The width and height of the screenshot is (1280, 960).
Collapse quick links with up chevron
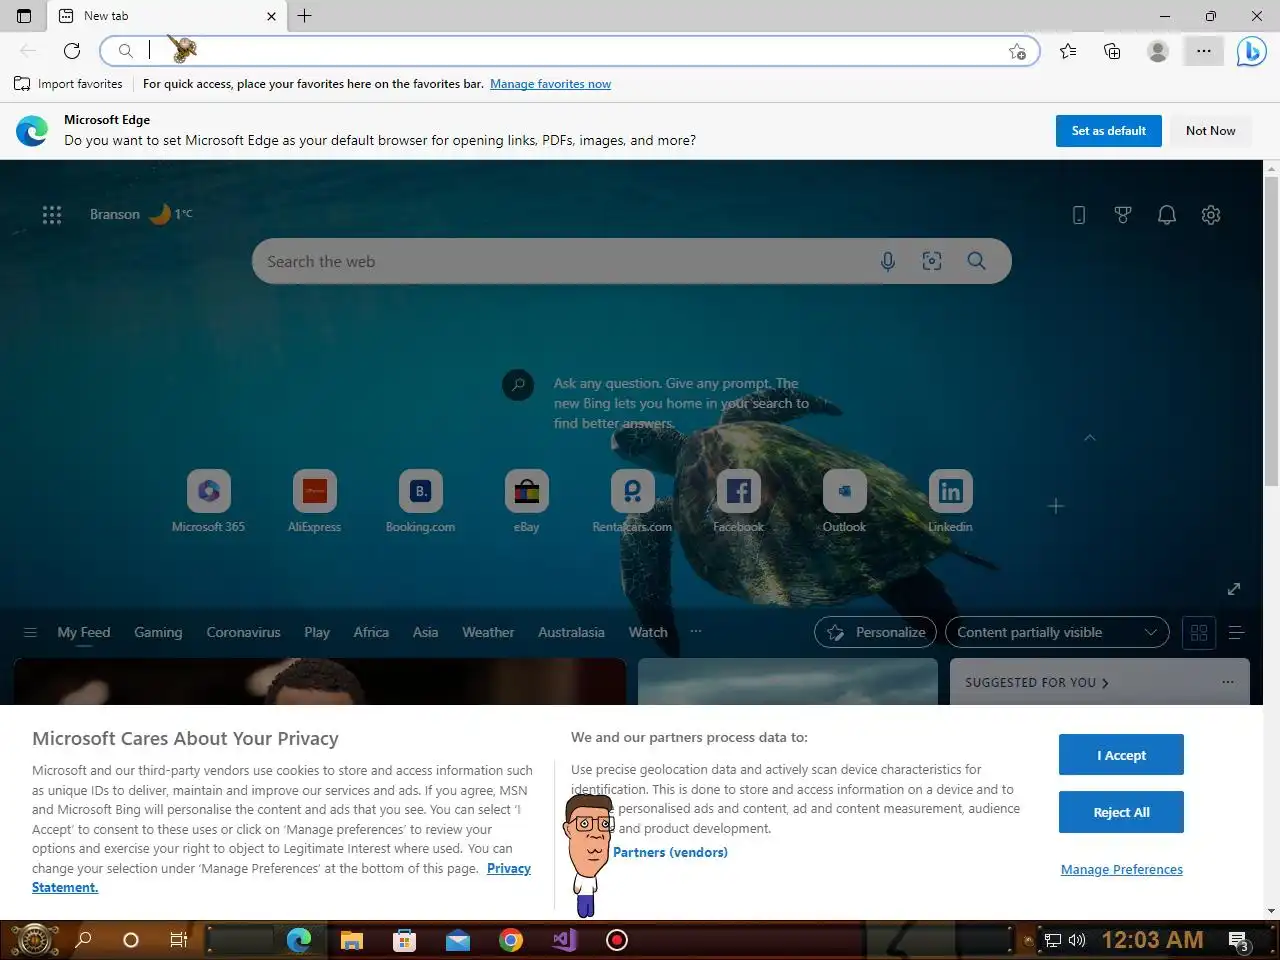1090,438
